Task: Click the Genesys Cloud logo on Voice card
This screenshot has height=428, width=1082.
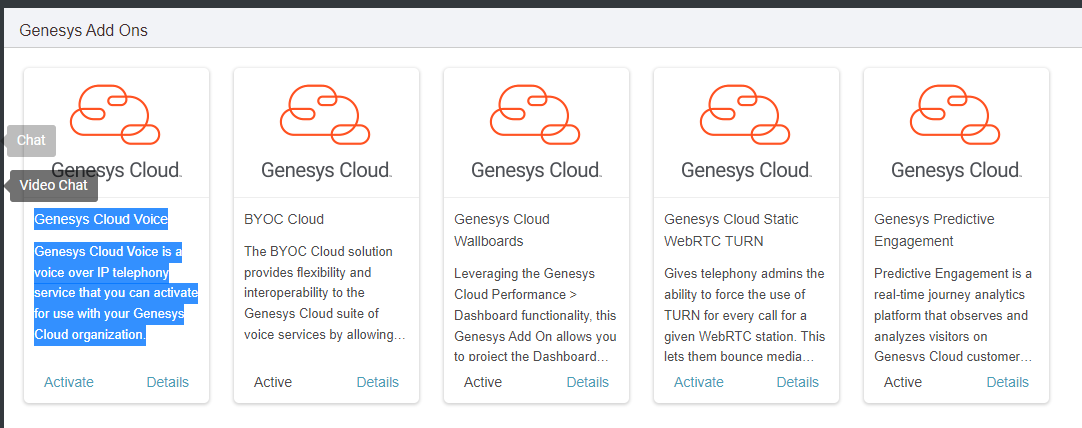Action: pyautogui.click(x=116, y=132)
